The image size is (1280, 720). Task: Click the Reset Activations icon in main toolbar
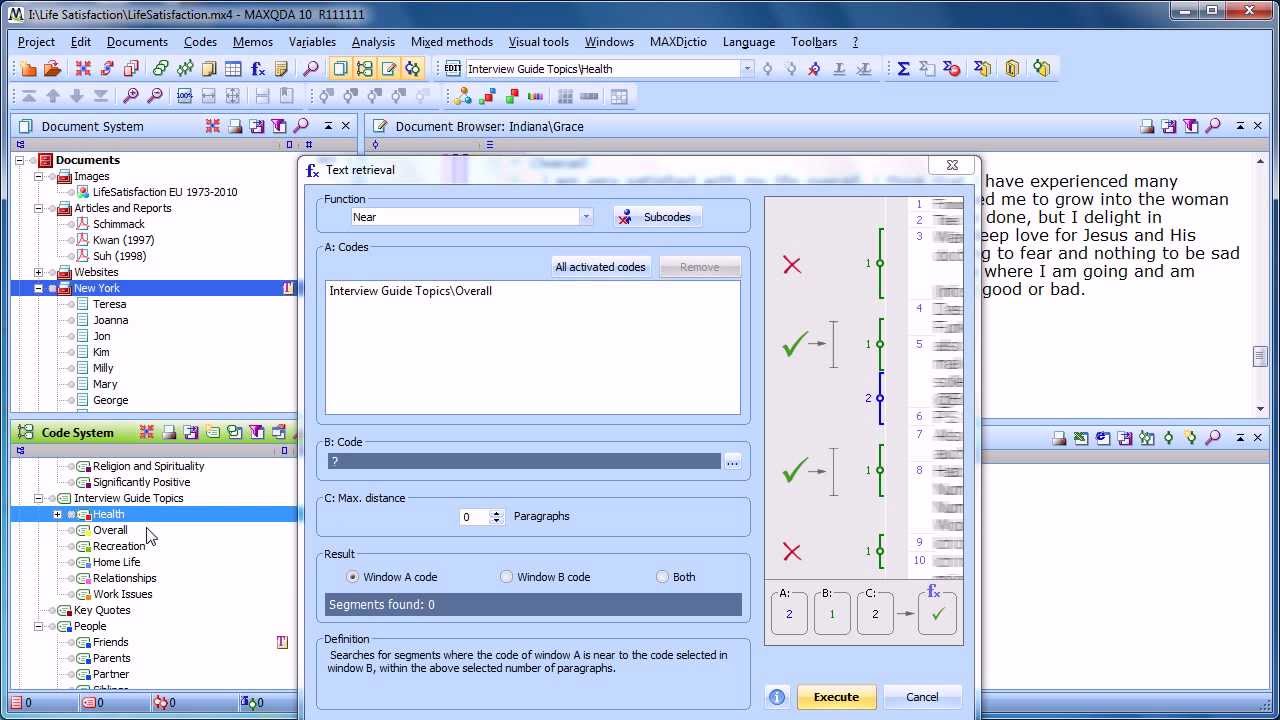[x=83, y=69]
